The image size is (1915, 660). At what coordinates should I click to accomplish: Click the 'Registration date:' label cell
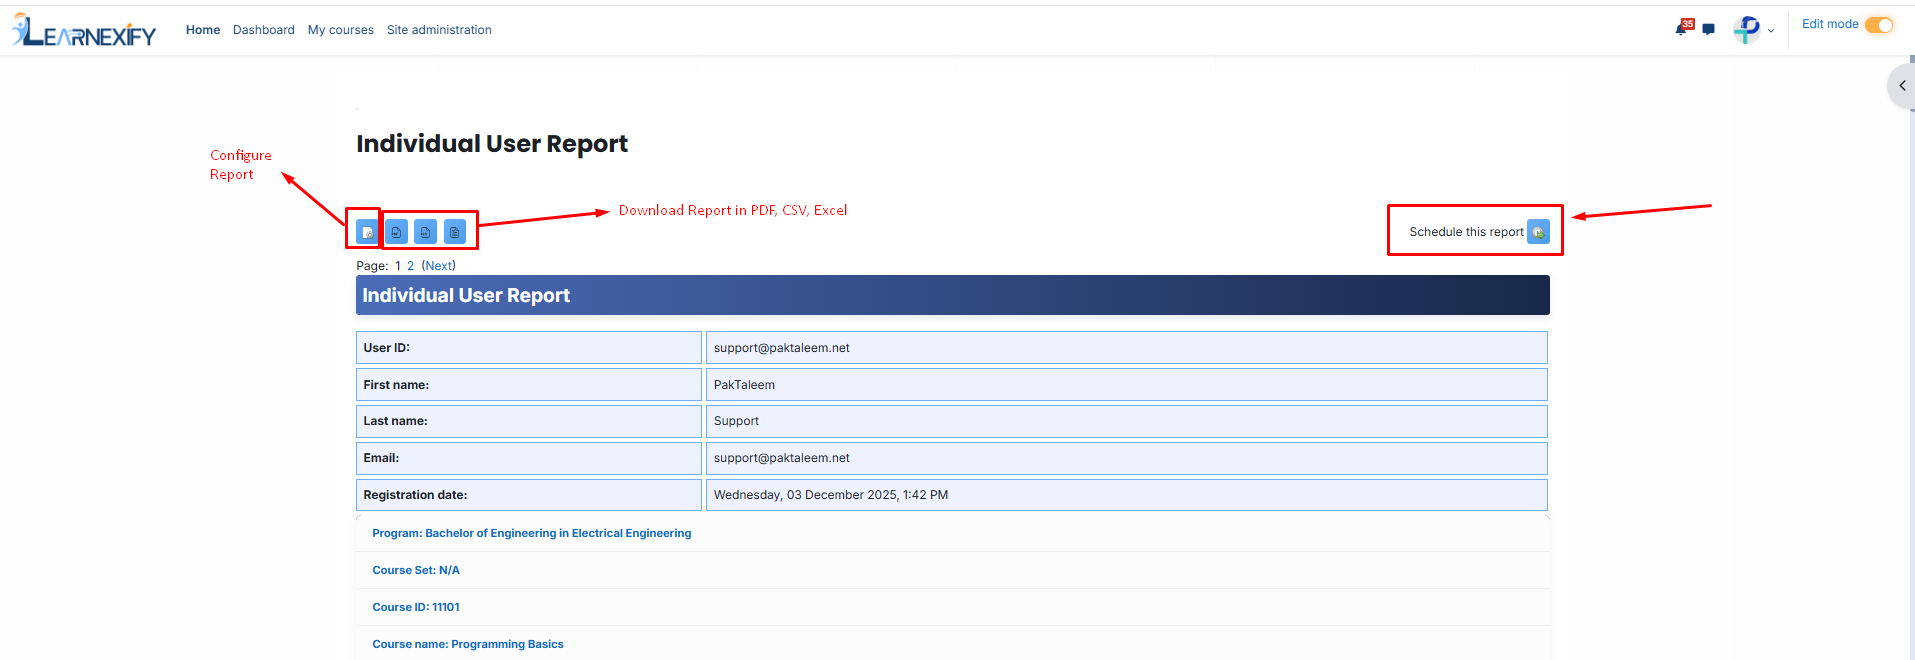(x=529, y=495)
